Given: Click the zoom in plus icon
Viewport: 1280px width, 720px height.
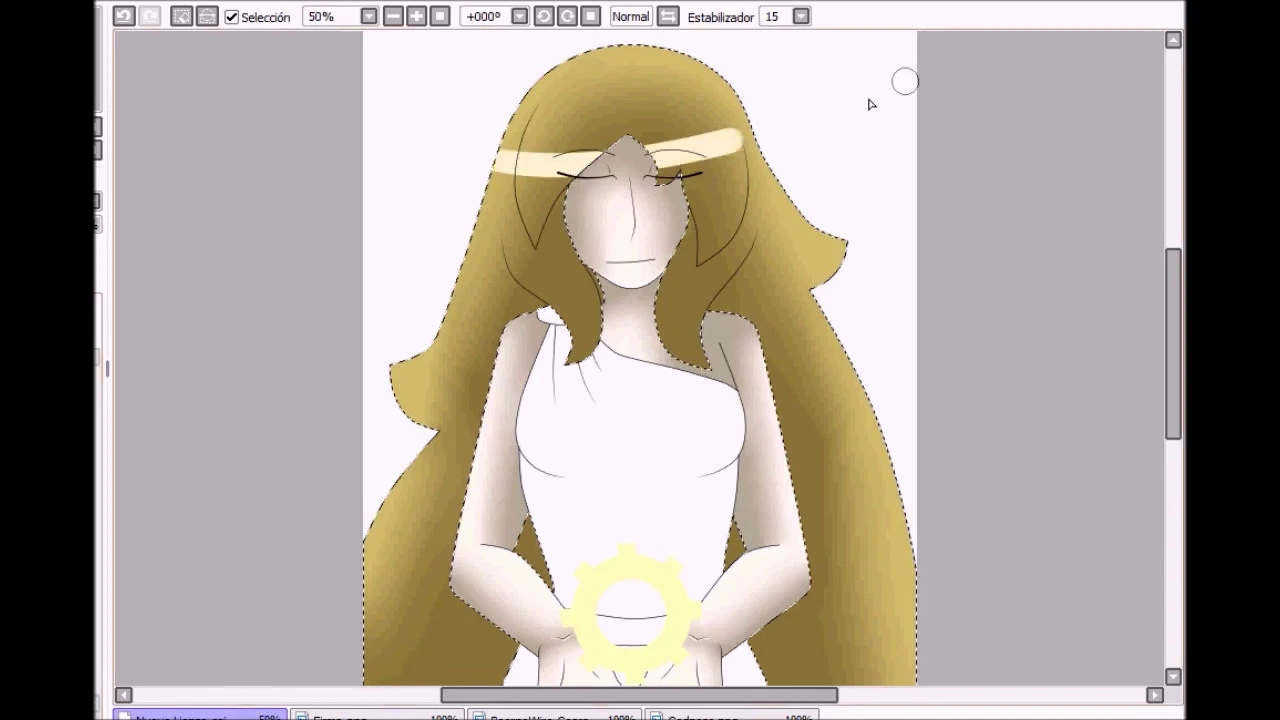Looking at the screenshot, I should tap(416, 16).
